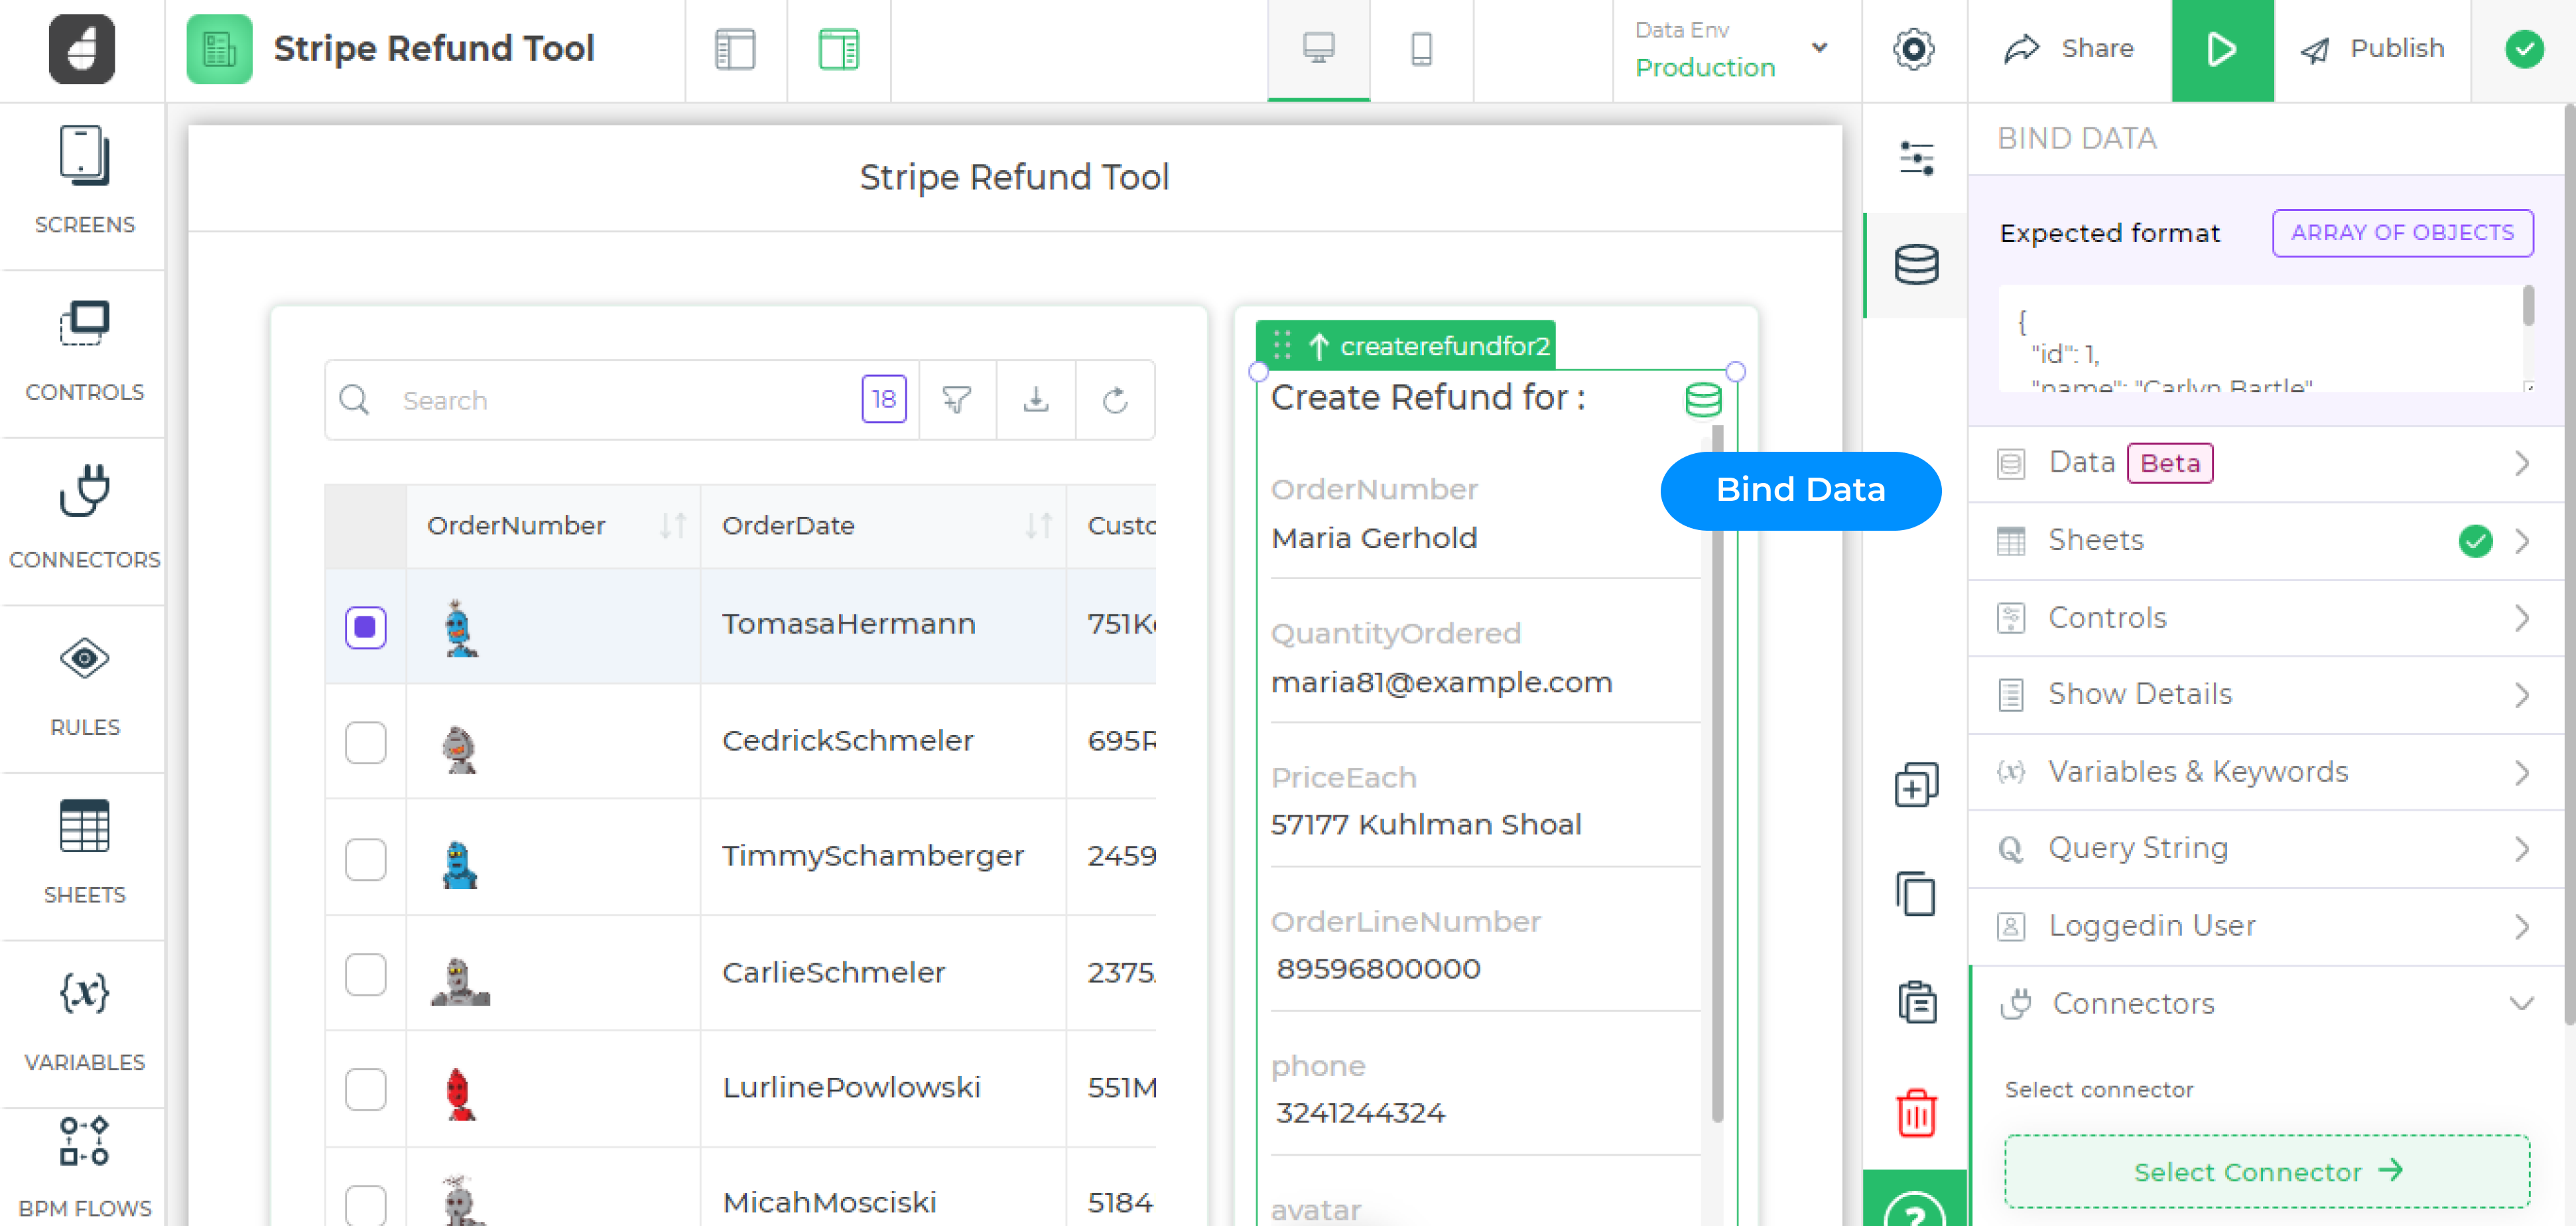Click the expected format JSON scrollbar
The height and width of the screenshot is (1226, 2576).
2528,305
